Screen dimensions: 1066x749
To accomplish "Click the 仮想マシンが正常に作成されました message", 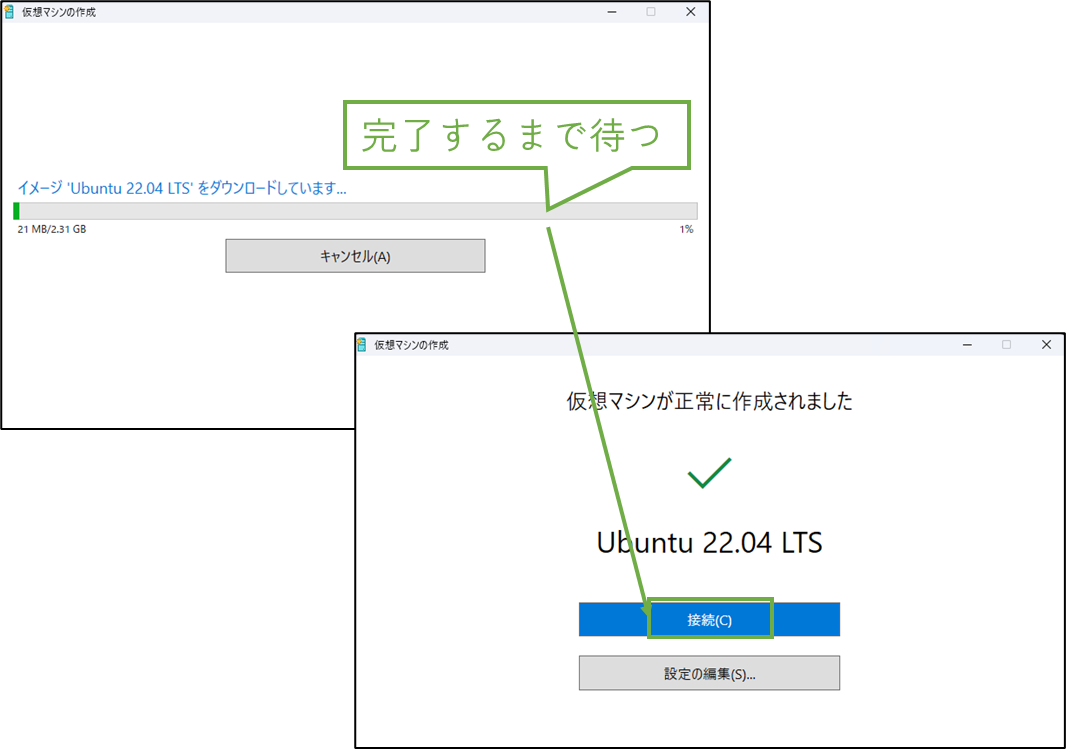I will click(709, 401).
